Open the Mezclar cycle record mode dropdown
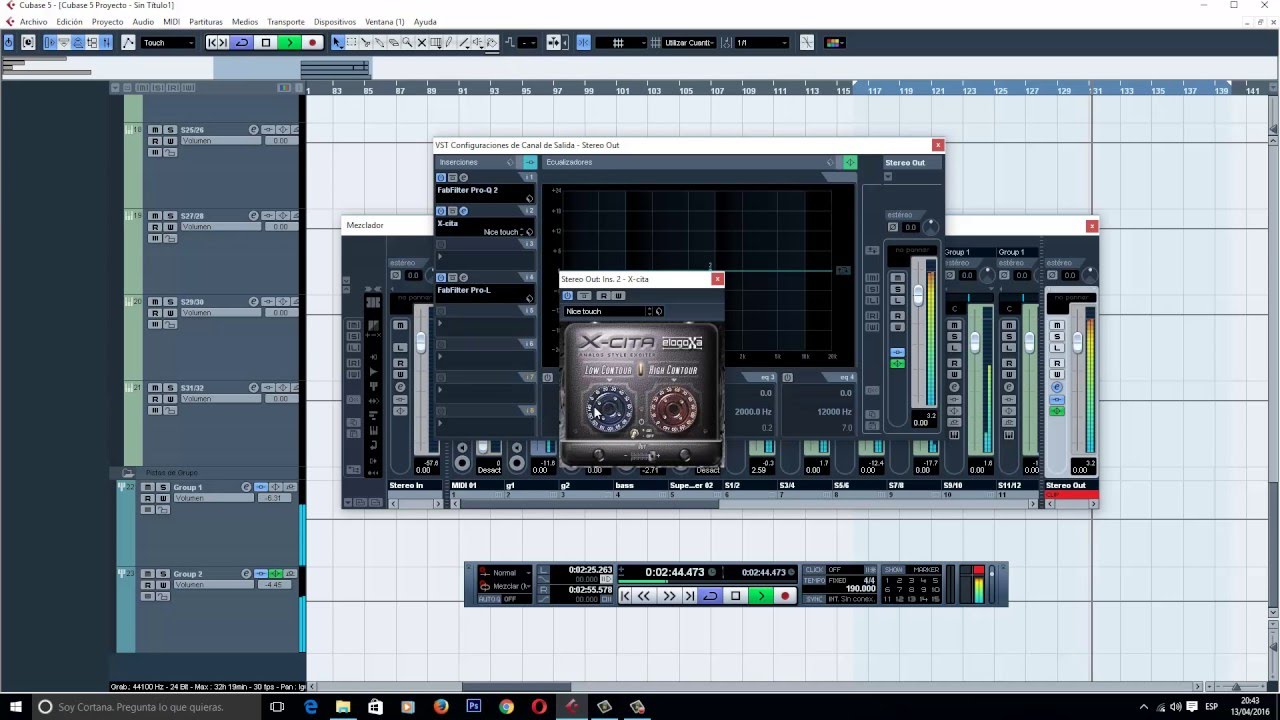This screenshot has width=1280, height=720. 504,586
